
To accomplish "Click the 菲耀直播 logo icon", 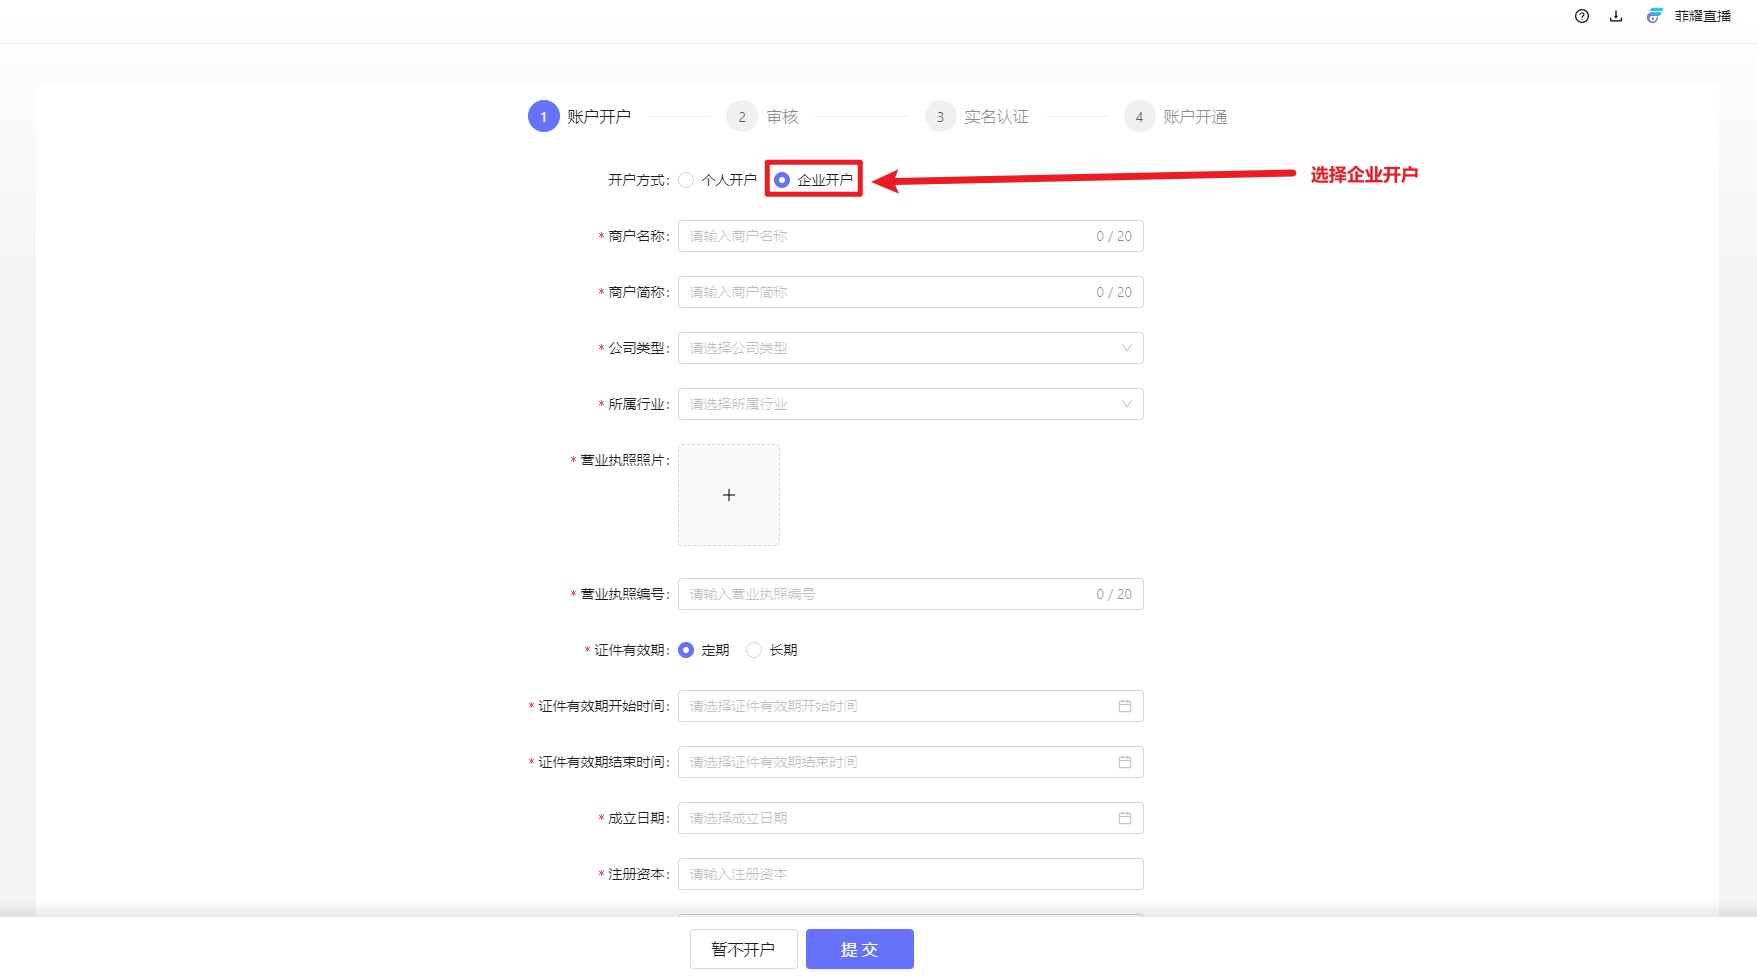I will [1655, 16].
